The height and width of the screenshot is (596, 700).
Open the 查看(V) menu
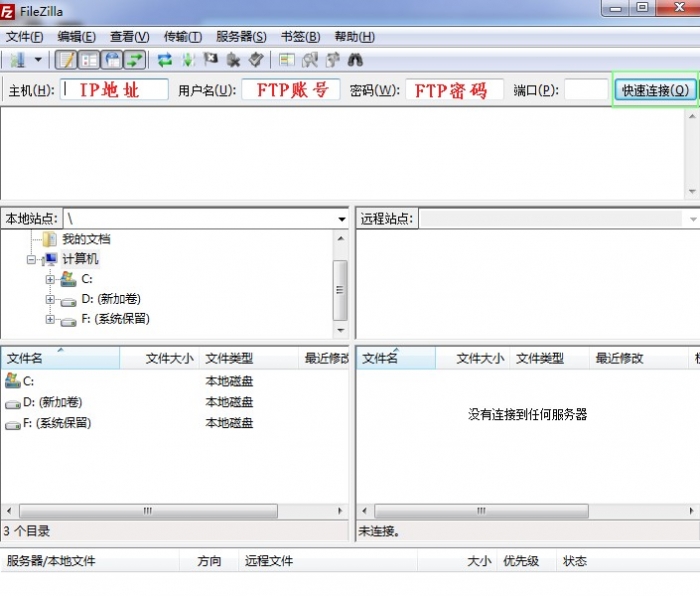pyautogui.click(x=129, y=37)
